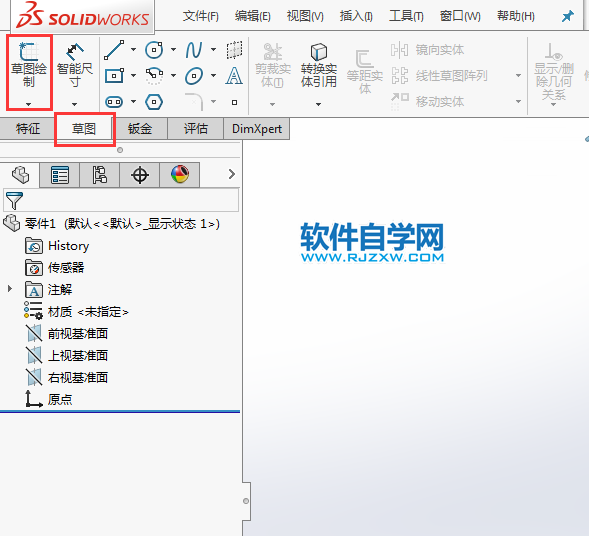589x536 pixels.
Task: Select the sketch Text (A) tool
Action: pyautogui.click(x=234, y=75)
